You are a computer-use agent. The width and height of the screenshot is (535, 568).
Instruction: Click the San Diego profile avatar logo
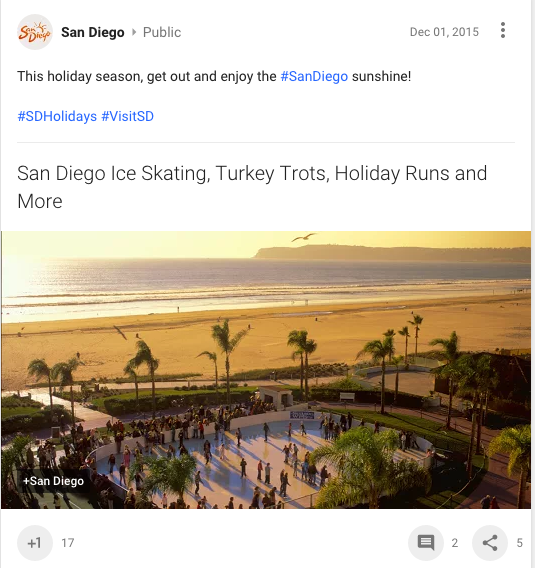(35, 32)
